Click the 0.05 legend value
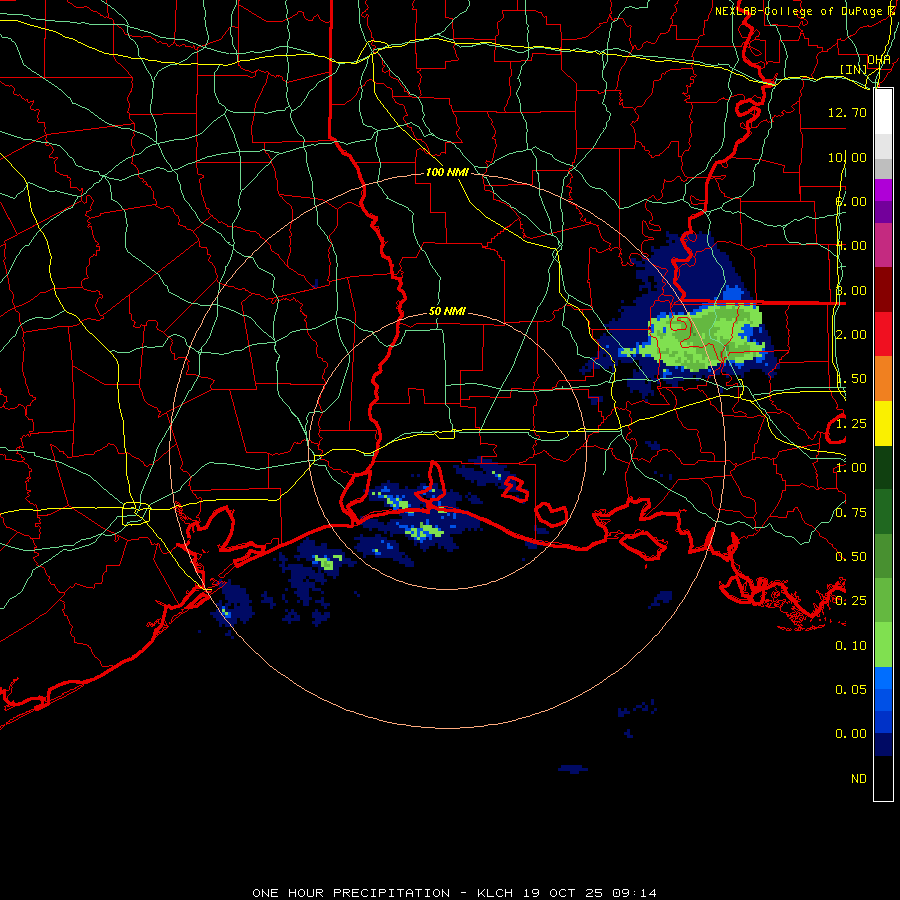This screenshot has width=900, height=900. pyautogui.click(x=851, y=690)
